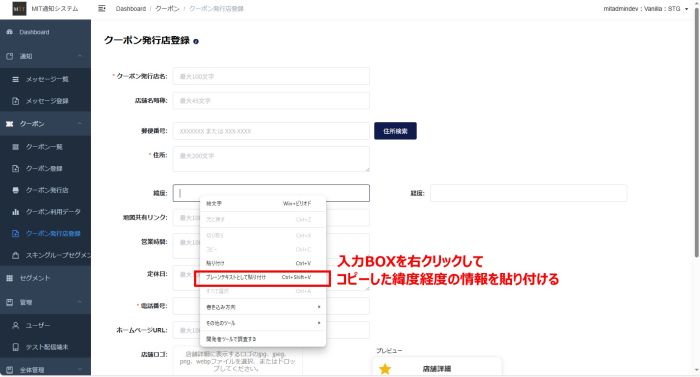Viewport: 700px width, 377px height.
Task: Choose 貼り付け Ctrl+V in context menu
Action: click(262, 263)
